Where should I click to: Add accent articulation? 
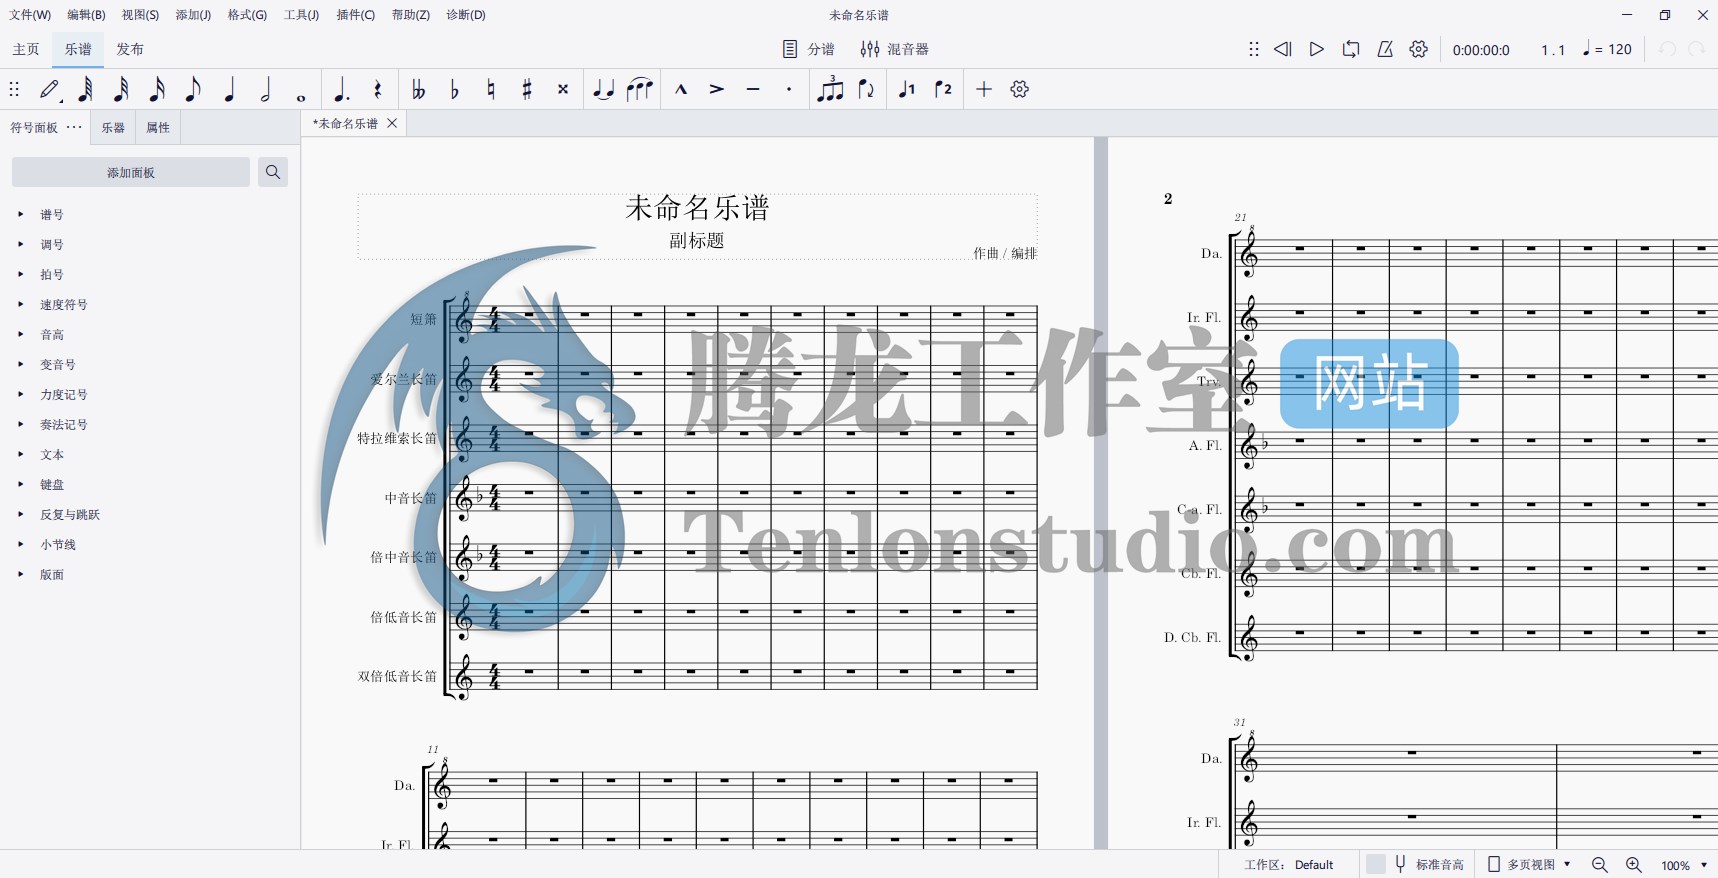click(717, 90)
